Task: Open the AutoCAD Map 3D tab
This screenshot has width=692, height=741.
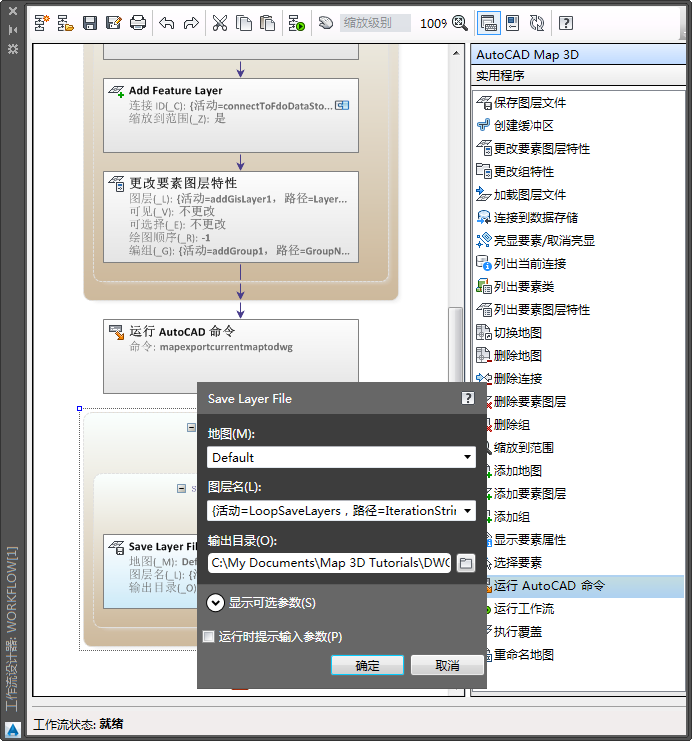Action: 578,55
